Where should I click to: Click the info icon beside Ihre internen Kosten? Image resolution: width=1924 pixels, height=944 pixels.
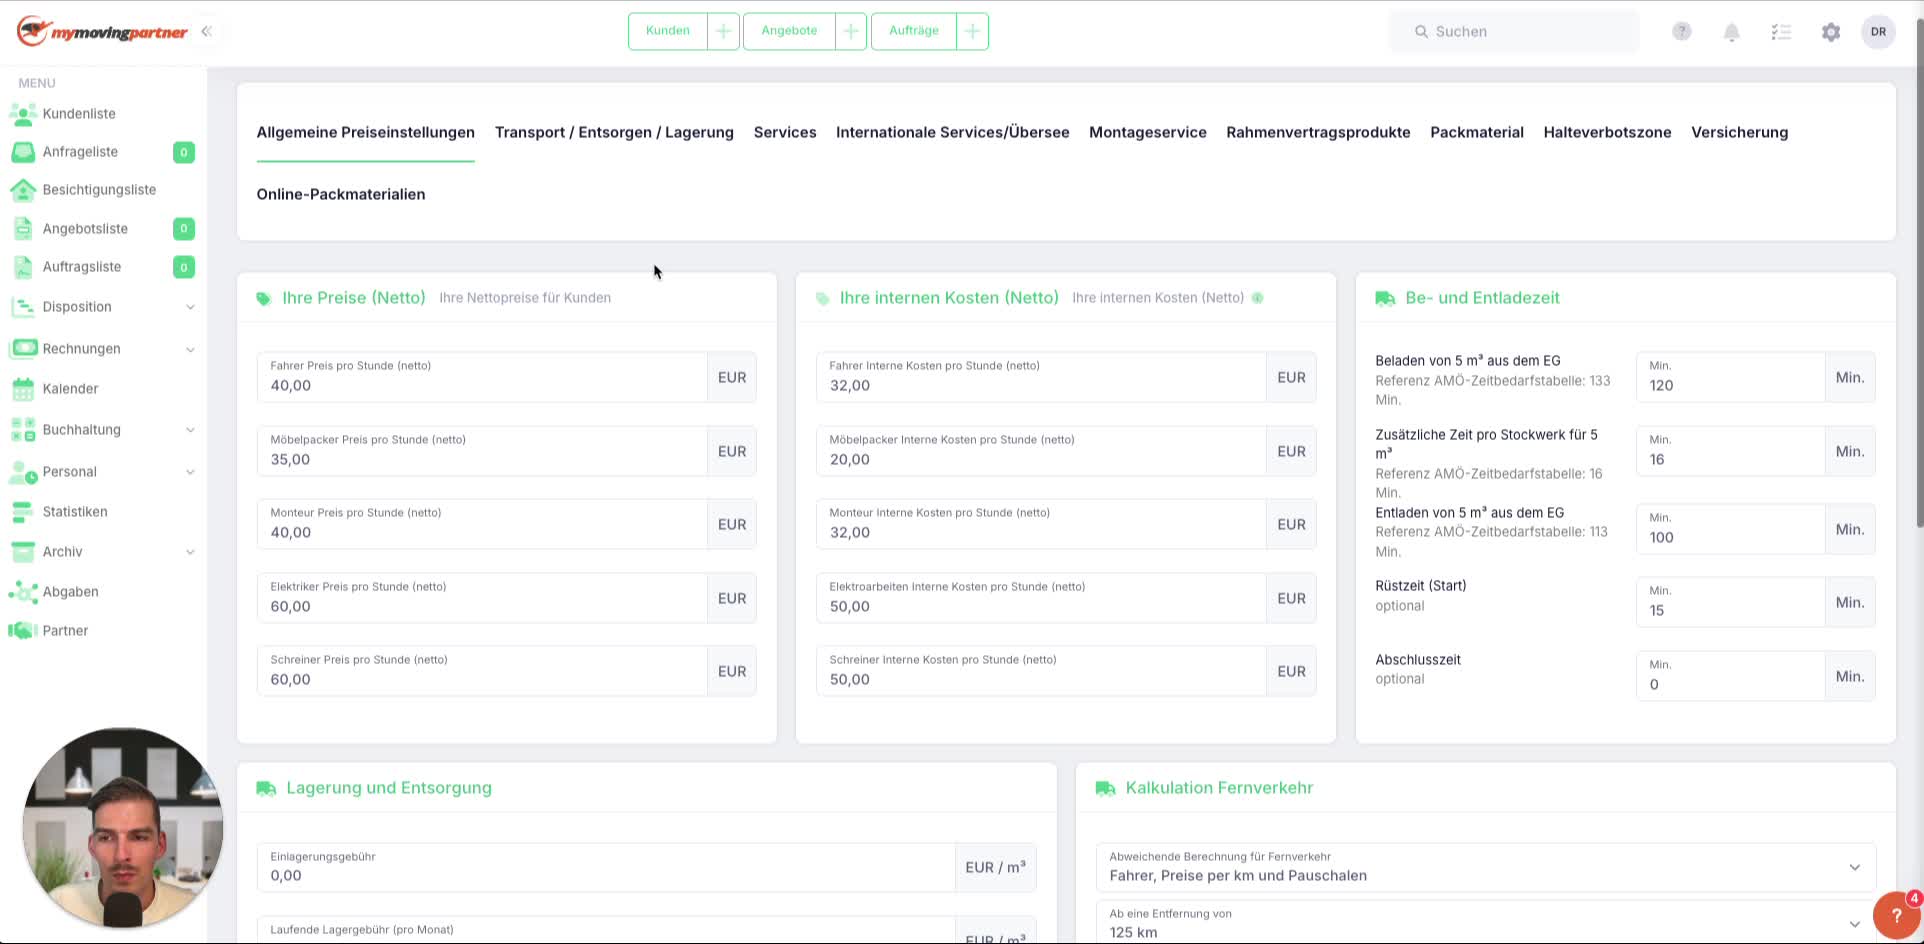pos(1258,298)
